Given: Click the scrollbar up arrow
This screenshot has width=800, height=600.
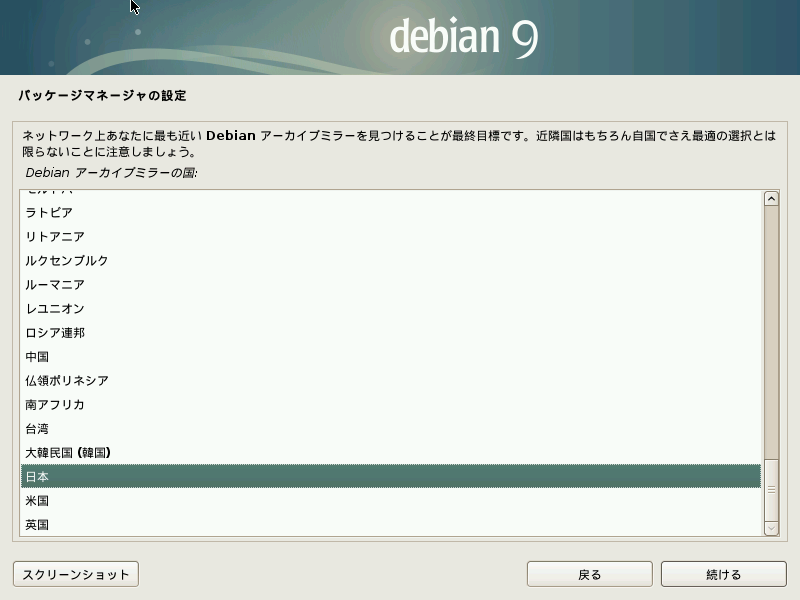Looking at the screenshot, I should (x=771, y=198).
